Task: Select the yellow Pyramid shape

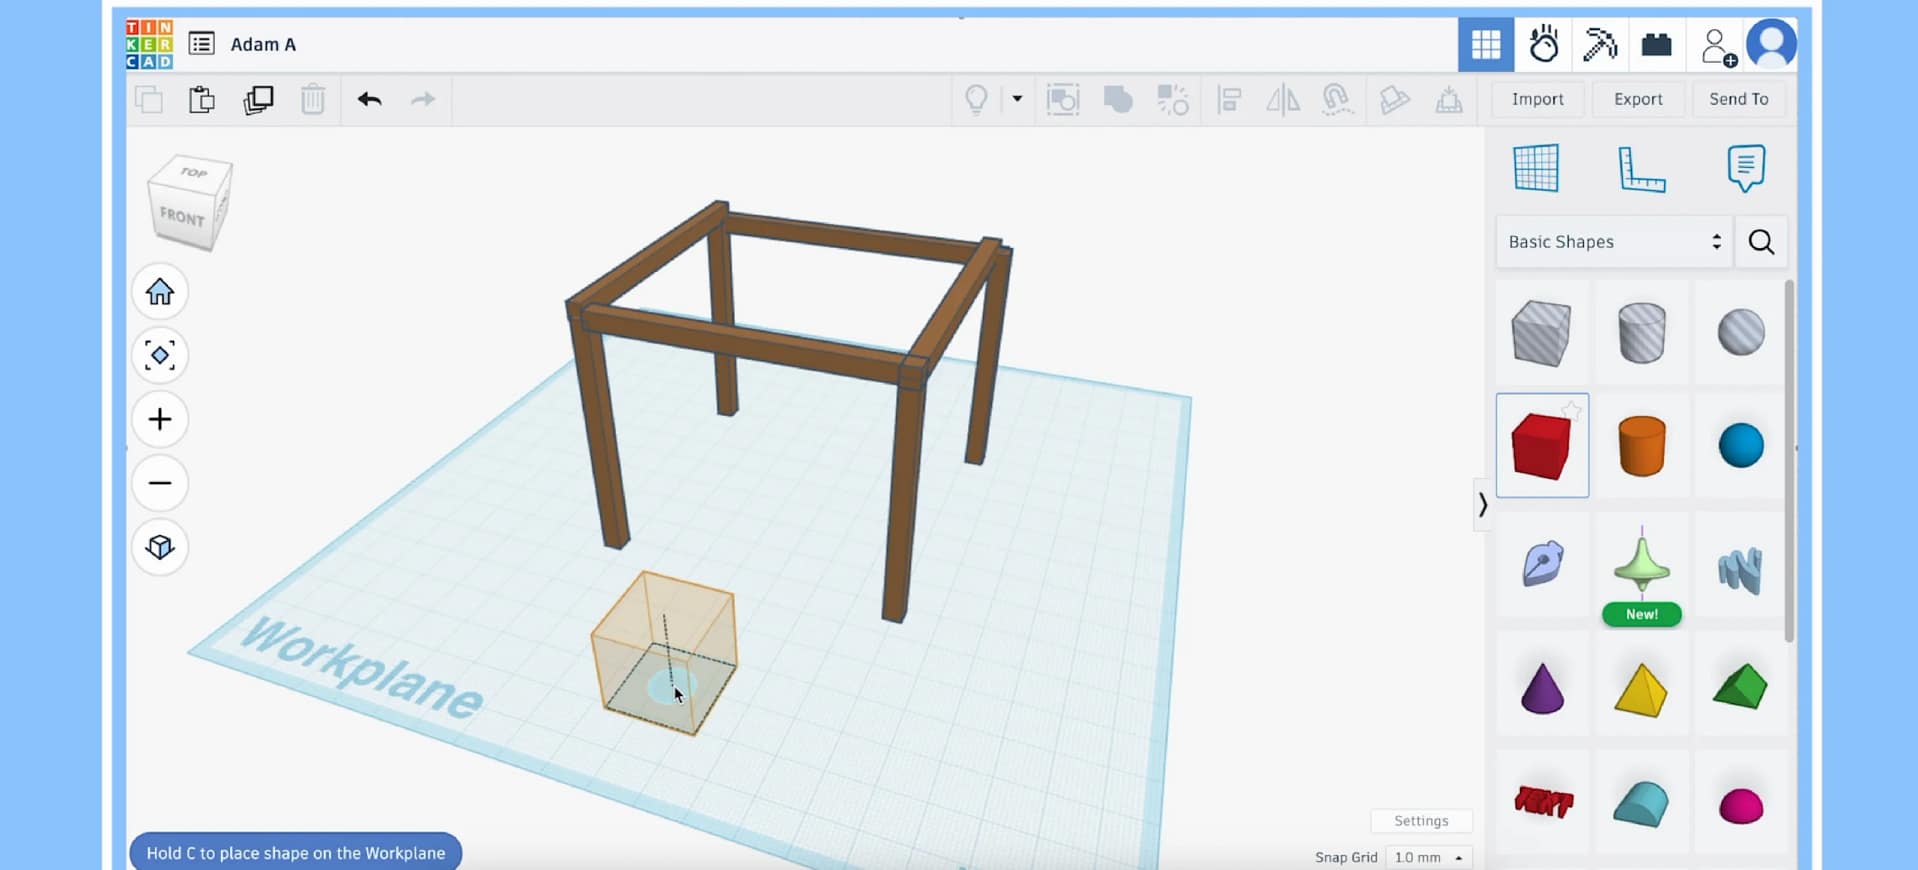Action: tap(1641, 690)
